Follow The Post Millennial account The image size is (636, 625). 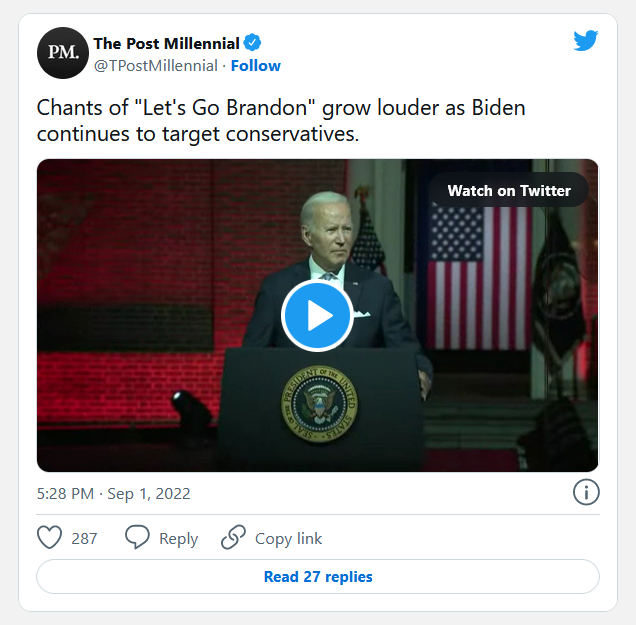click(256, 66)
